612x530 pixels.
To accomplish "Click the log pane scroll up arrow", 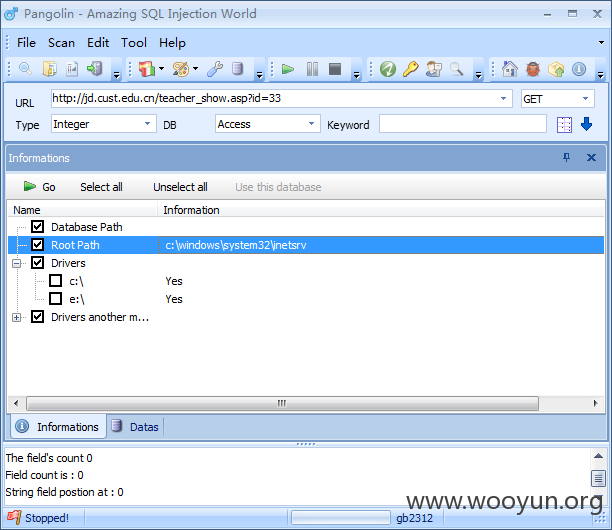I will tap(598, 456).
